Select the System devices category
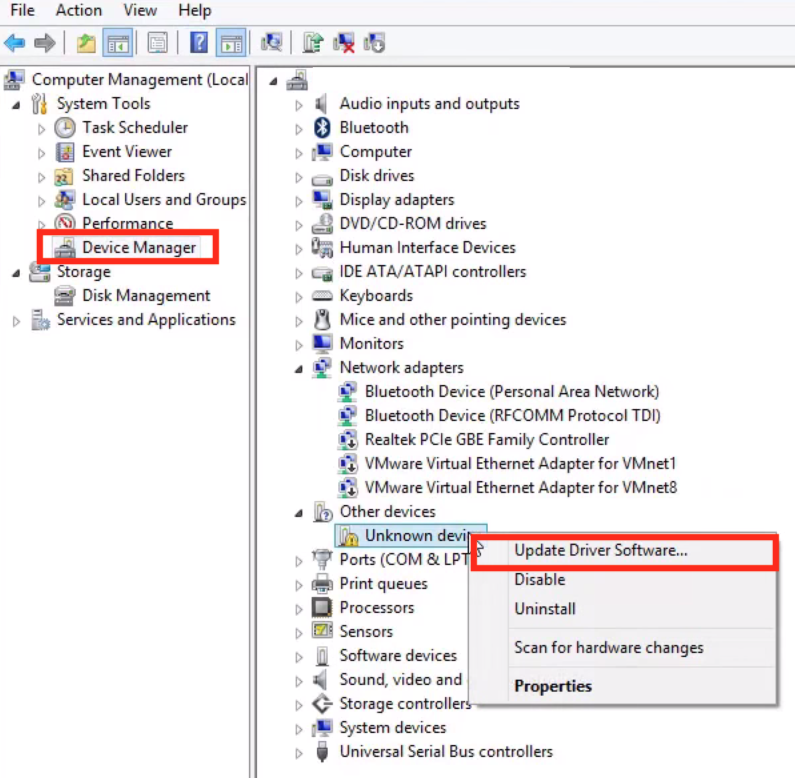The height and width of the screenshot is (778, 795). 393,728
